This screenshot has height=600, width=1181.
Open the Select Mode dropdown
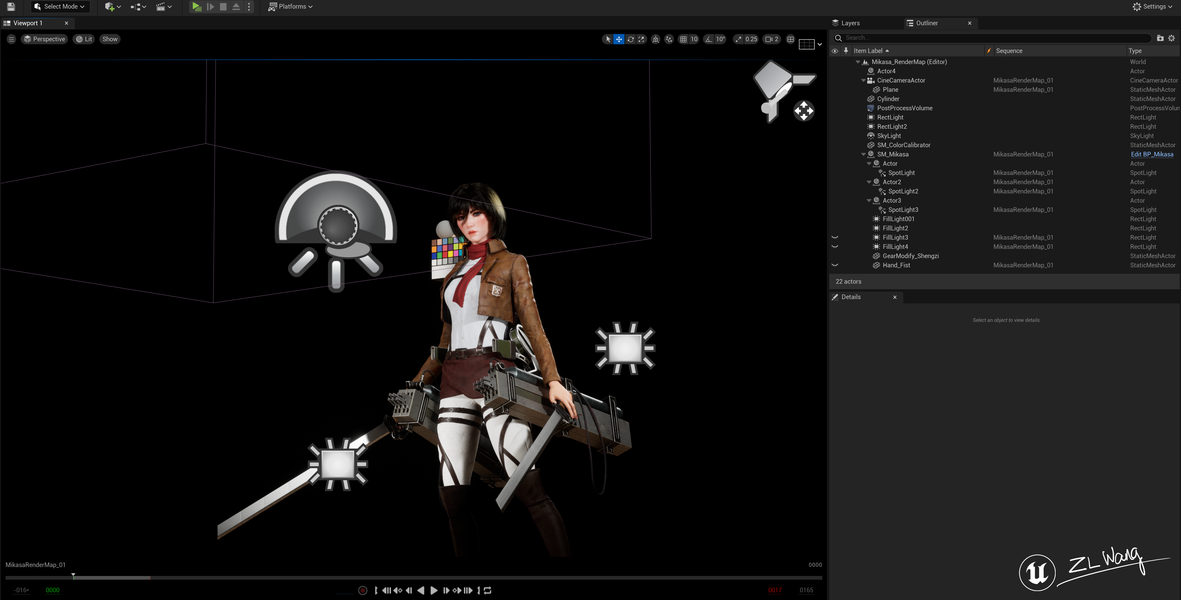(x=60, y=6)
